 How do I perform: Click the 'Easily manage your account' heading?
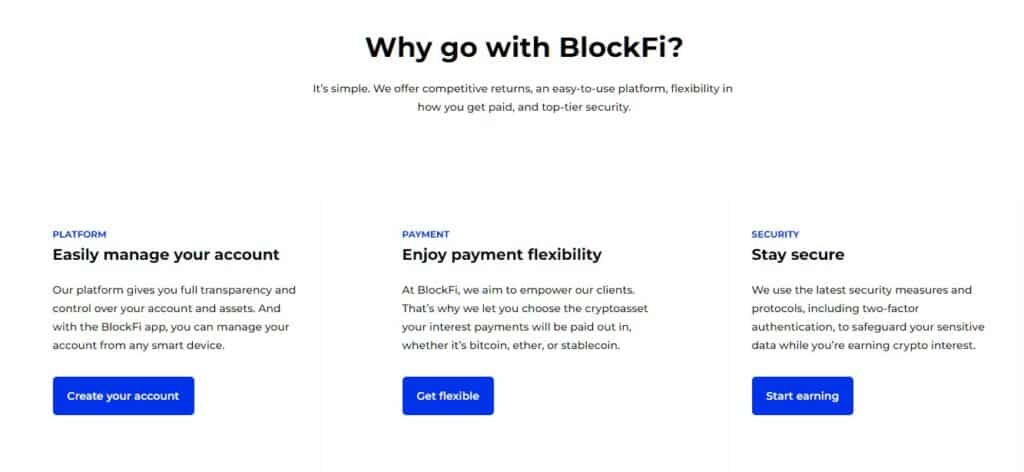[166, 255]
